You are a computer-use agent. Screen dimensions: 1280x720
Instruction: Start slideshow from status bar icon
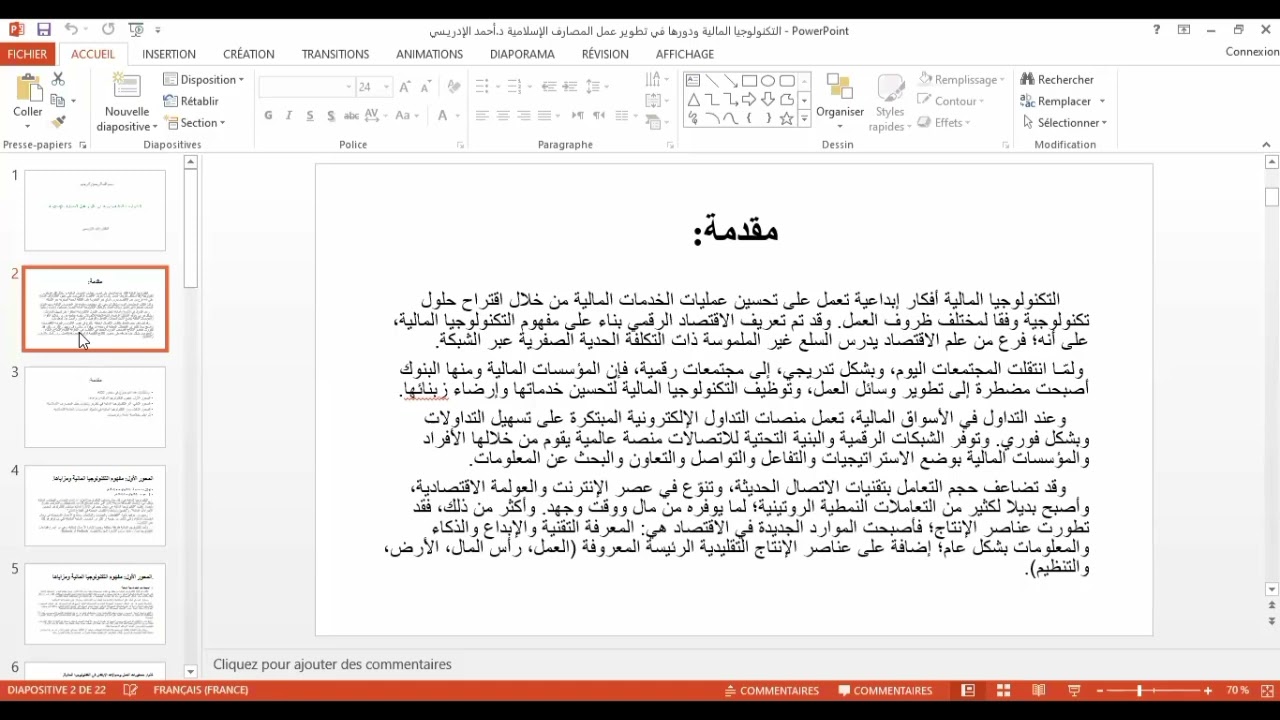[x=1074, y=690]
